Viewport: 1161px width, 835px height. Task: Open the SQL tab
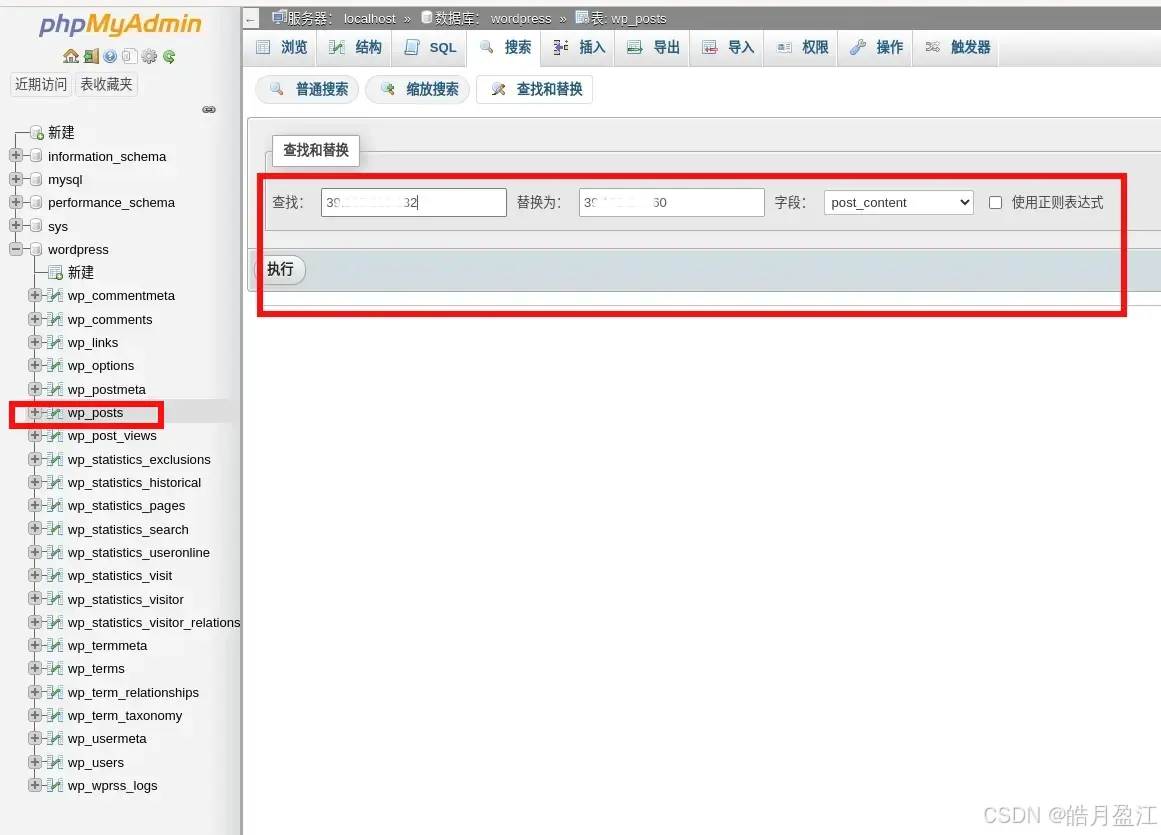(429, 47)
